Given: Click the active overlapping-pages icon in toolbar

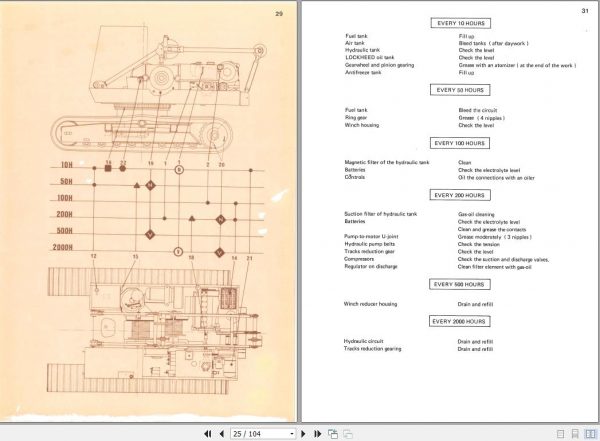Looking at the screenshot, I should click(x=334, y=433).
